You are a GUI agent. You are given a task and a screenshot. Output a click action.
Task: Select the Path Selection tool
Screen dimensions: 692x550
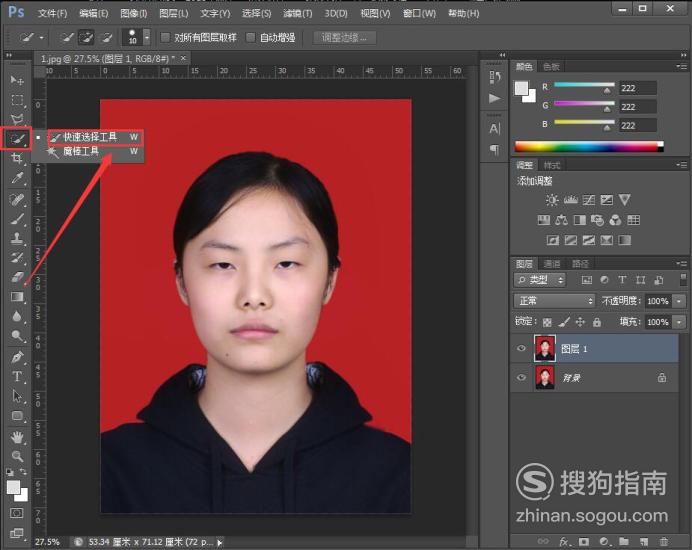click(x=17, y=396)
